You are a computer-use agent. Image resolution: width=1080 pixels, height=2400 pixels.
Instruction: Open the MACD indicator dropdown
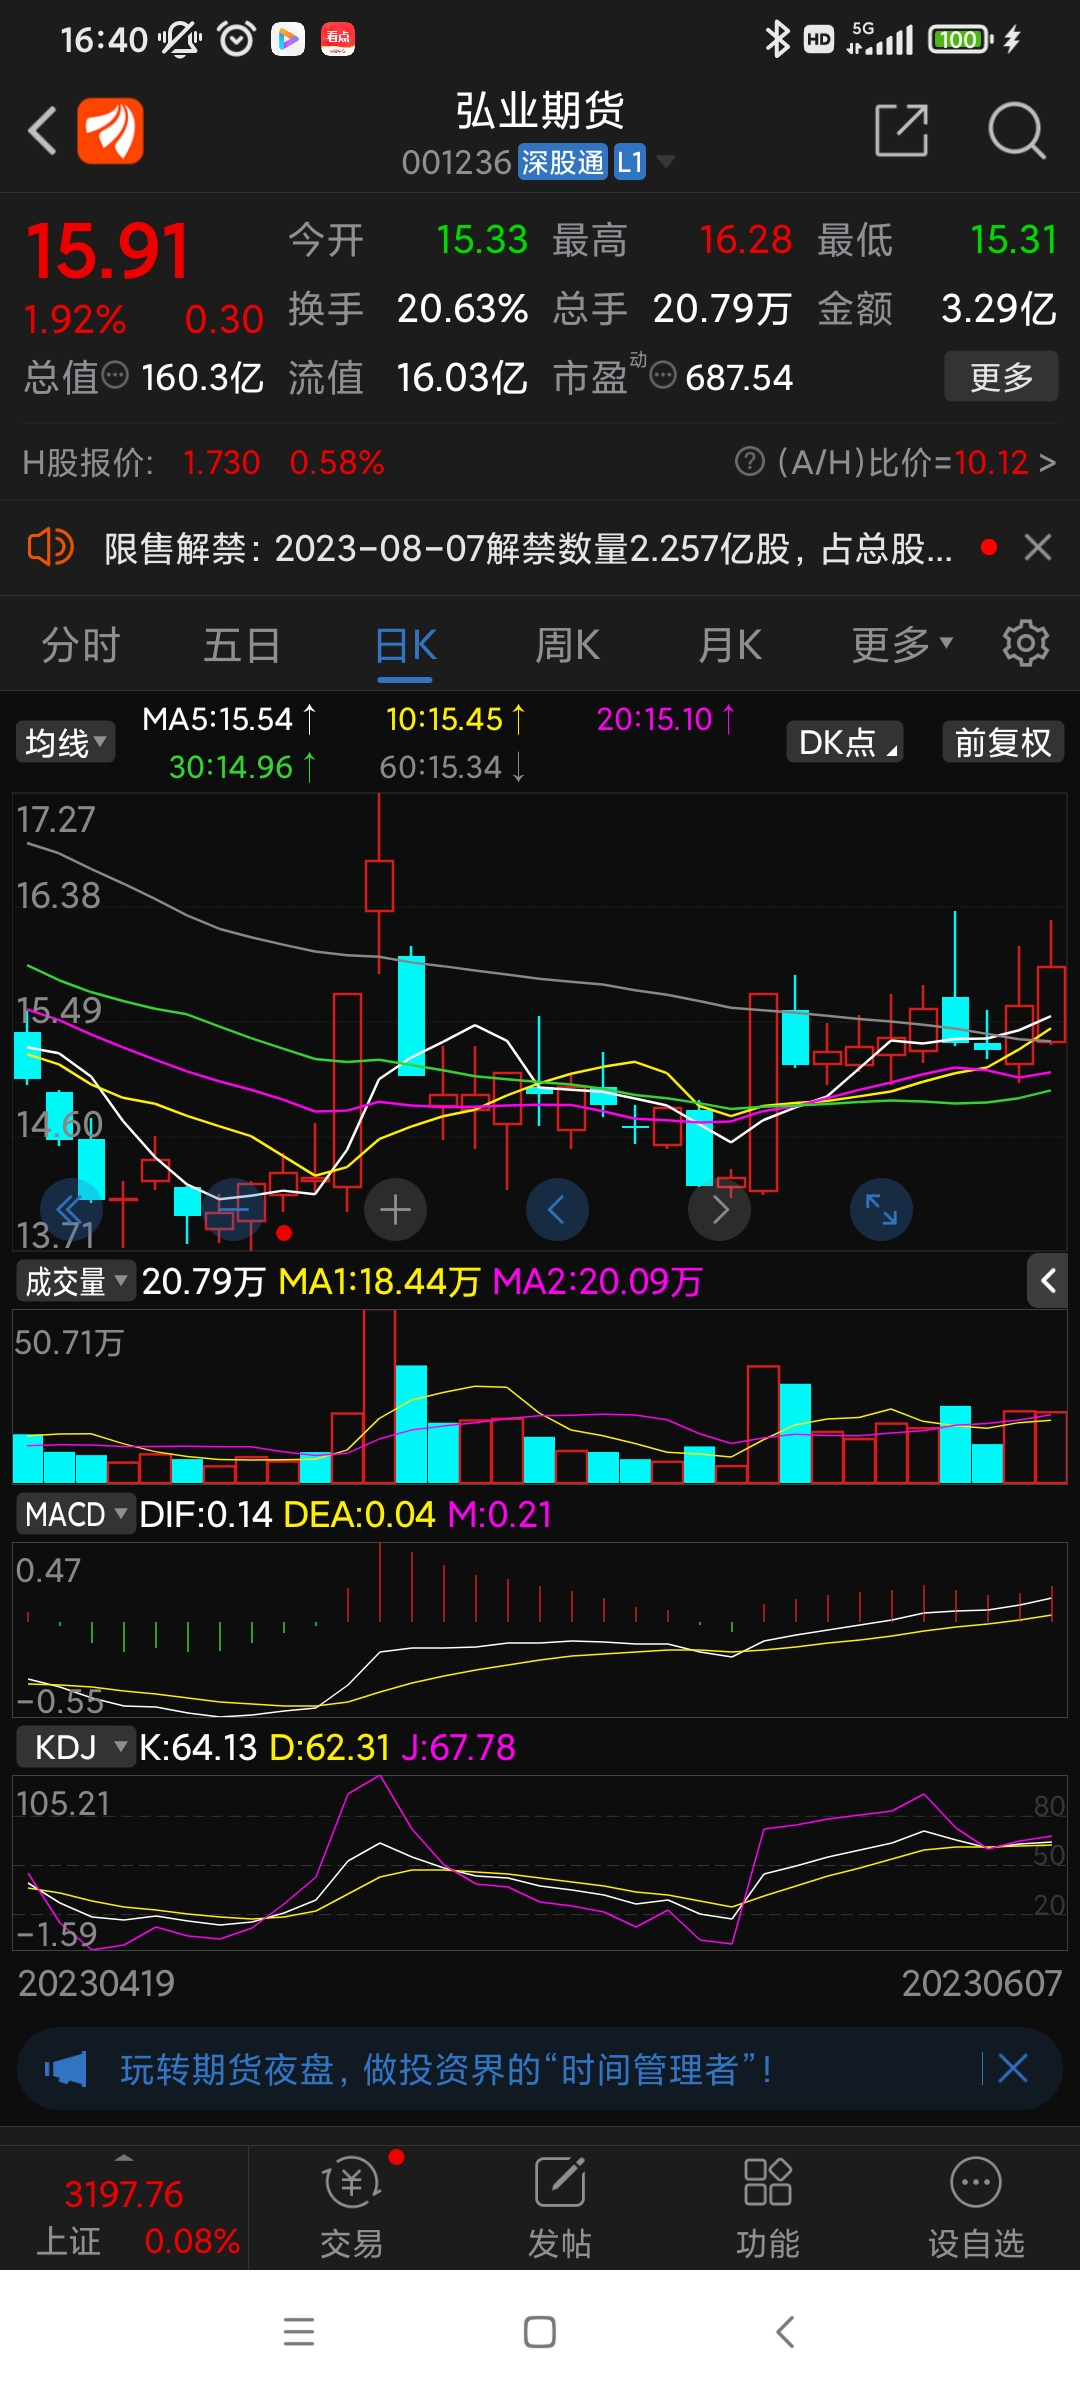(76, 1514)
